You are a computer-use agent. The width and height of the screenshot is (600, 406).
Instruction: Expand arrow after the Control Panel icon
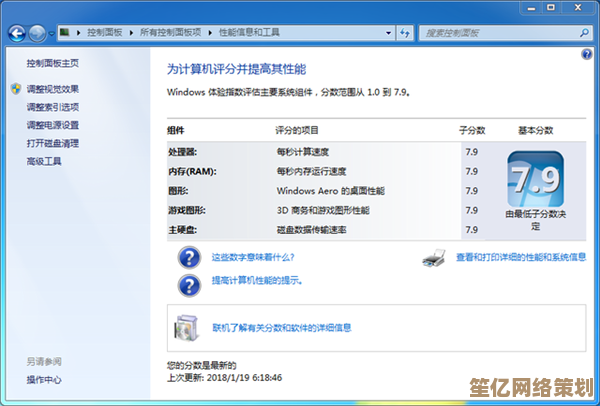pyautogui.click(x=78, y=33)
